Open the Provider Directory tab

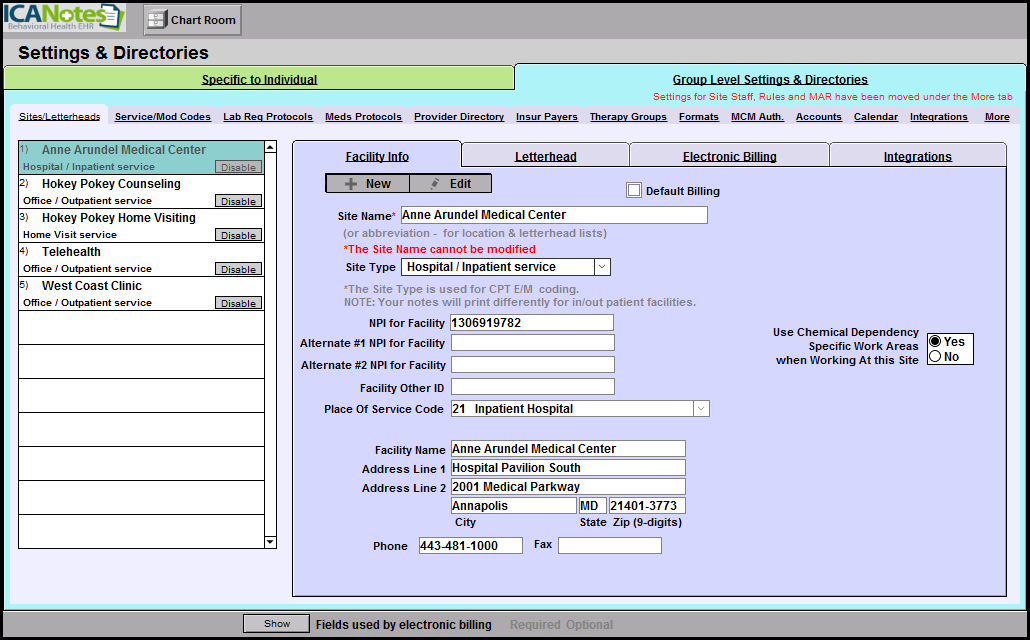pyautogui.click(x=459, y=117)
